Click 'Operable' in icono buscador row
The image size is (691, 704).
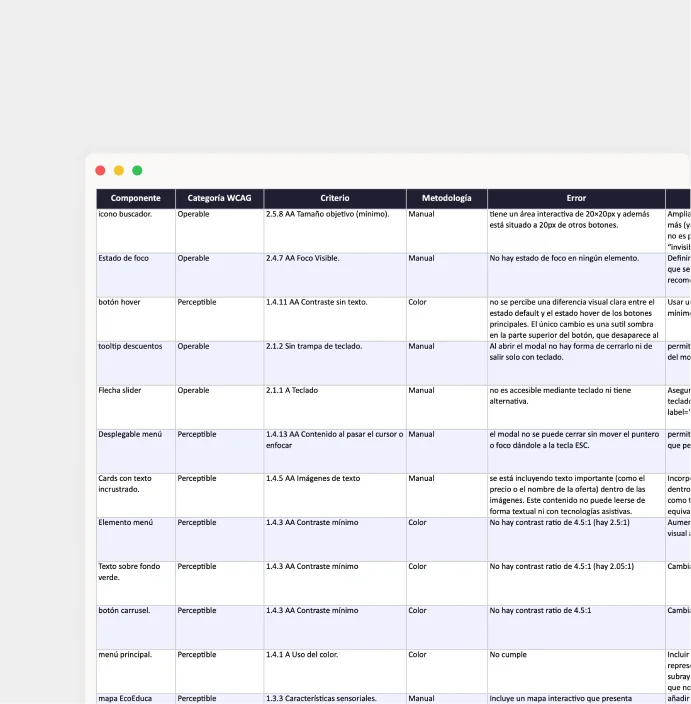coord(220,231)
